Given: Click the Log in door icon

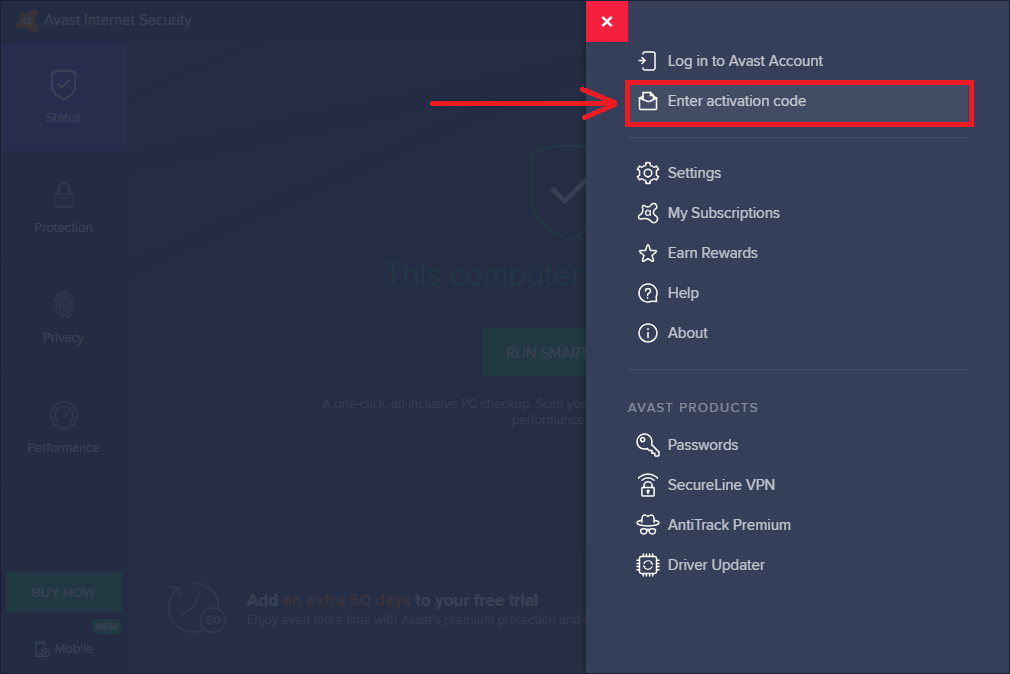Looking at the screenshot, I should click(x=648, y=61).
